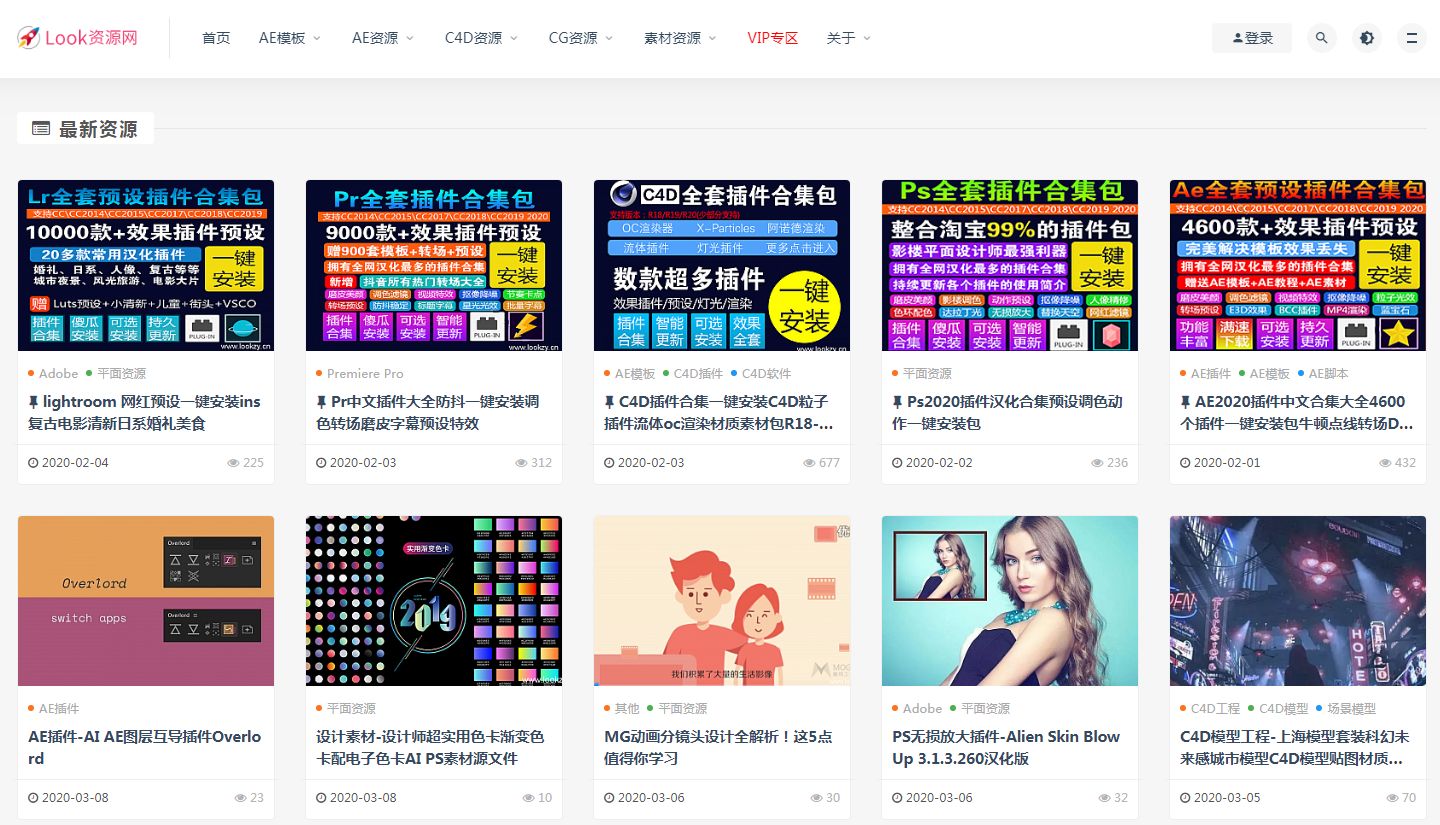Open Pr中文插件大全防抖 post title

[428, 412]
